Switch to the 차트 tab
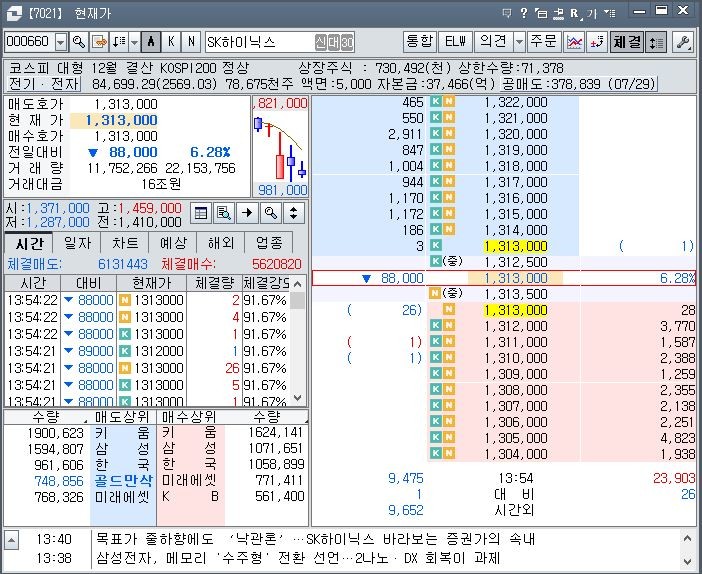 125,243
